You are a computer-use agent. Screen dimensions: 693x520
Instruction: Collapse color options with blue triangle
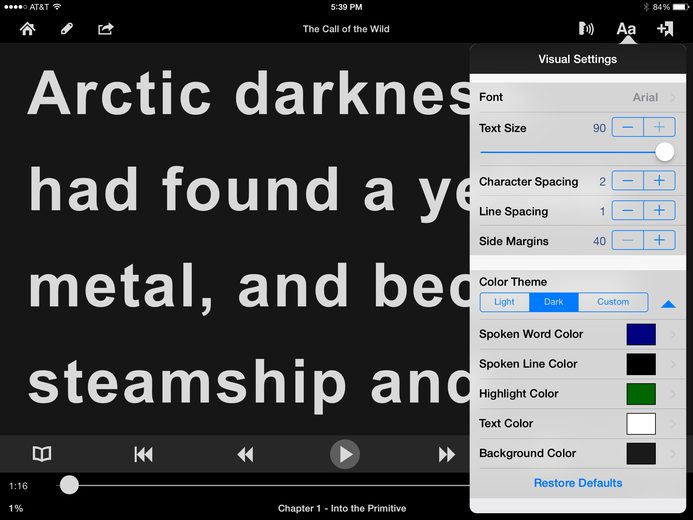point(668,304)
